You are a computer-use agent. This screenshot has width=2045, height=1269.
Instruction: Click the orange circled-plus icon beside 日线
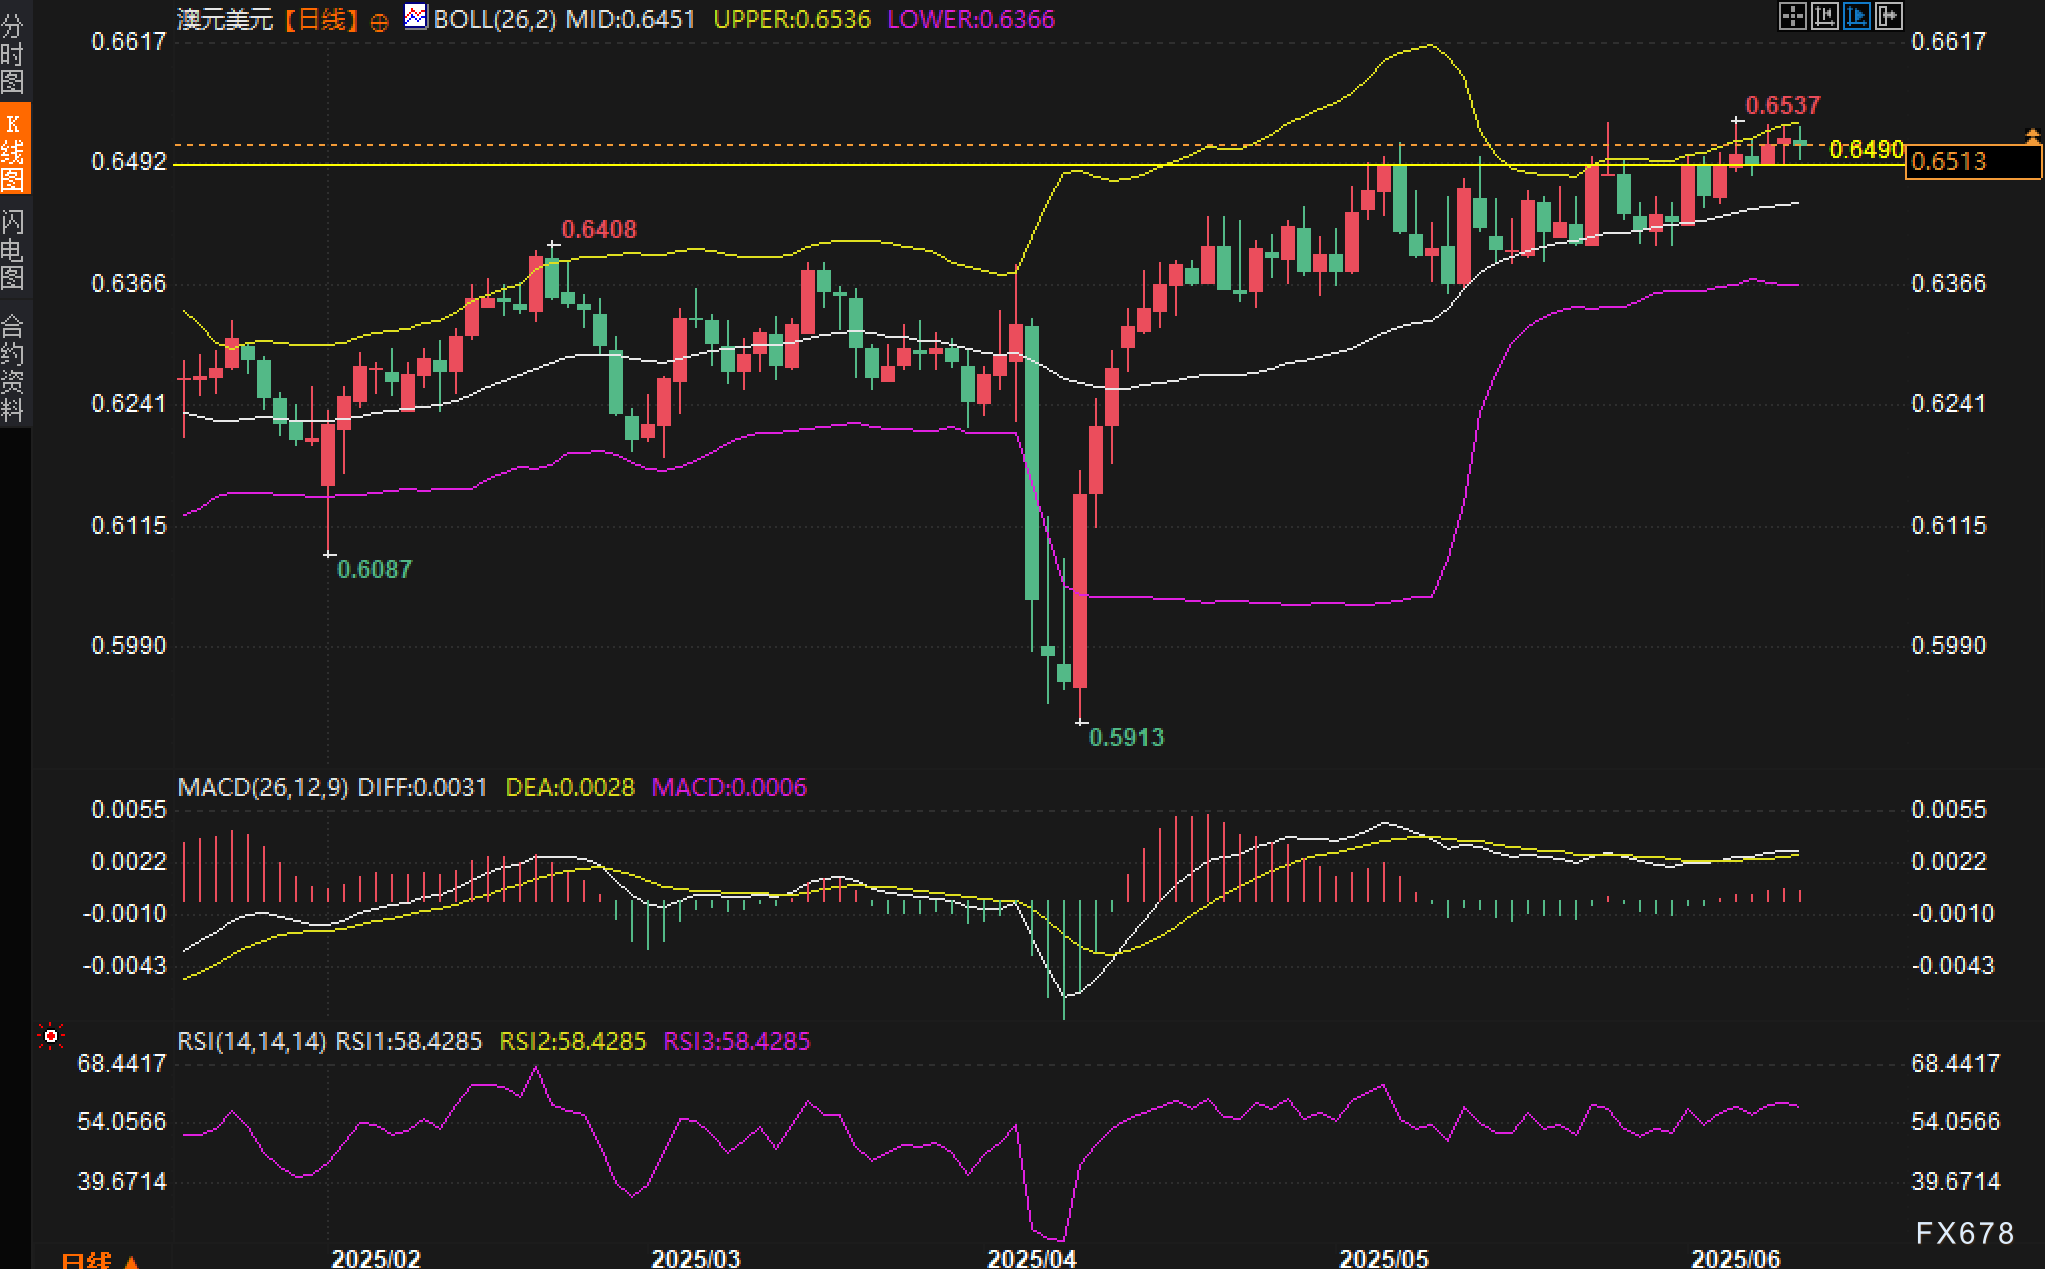379,22
